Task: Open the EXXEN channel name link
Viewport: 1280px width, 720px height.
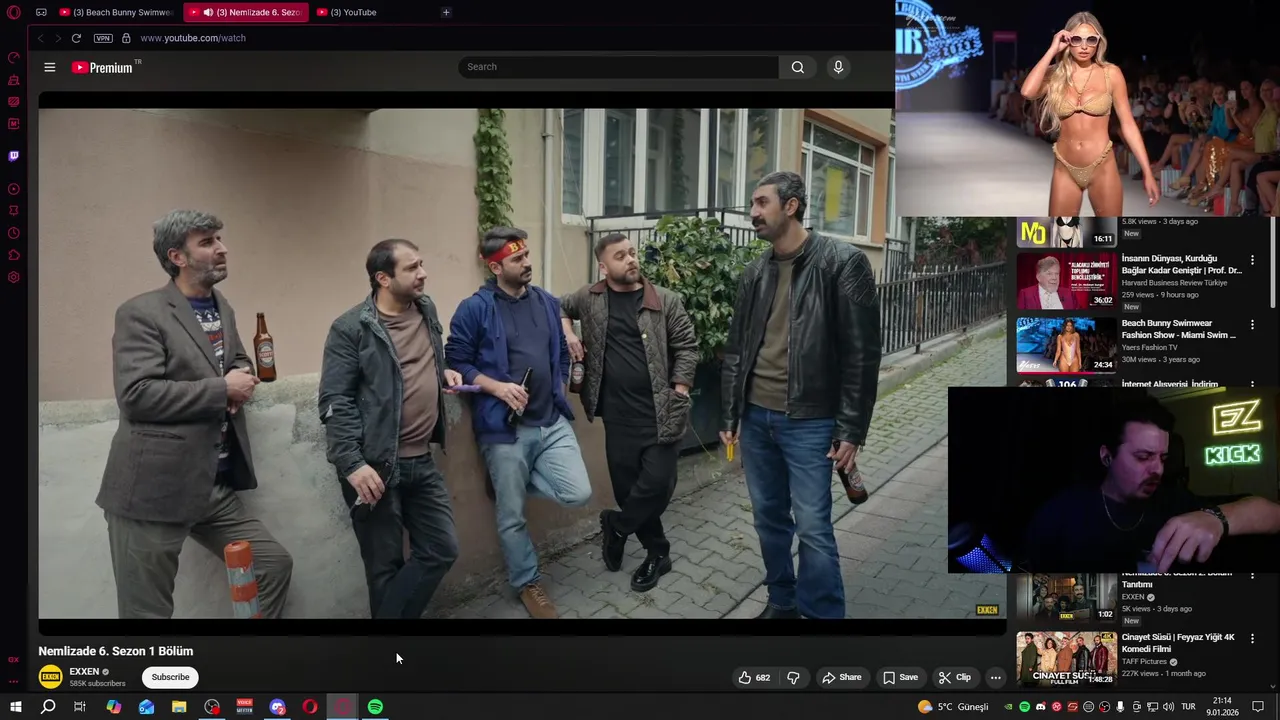Action: 84,672
